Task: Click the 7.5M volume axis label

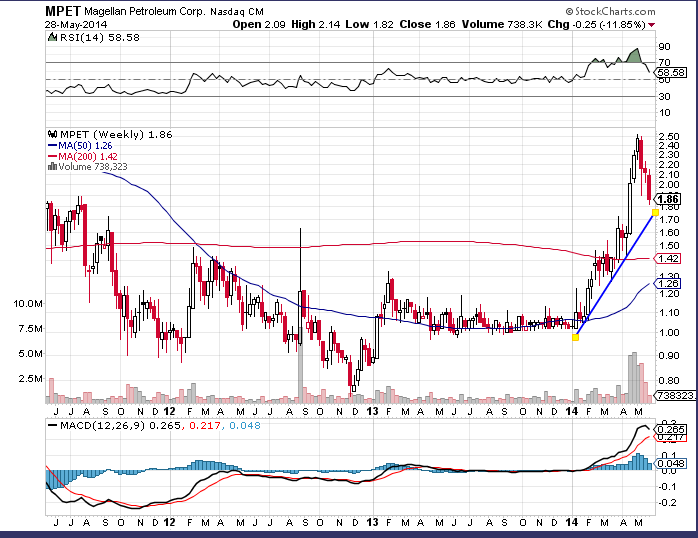Action: click(x=31, y=329)
